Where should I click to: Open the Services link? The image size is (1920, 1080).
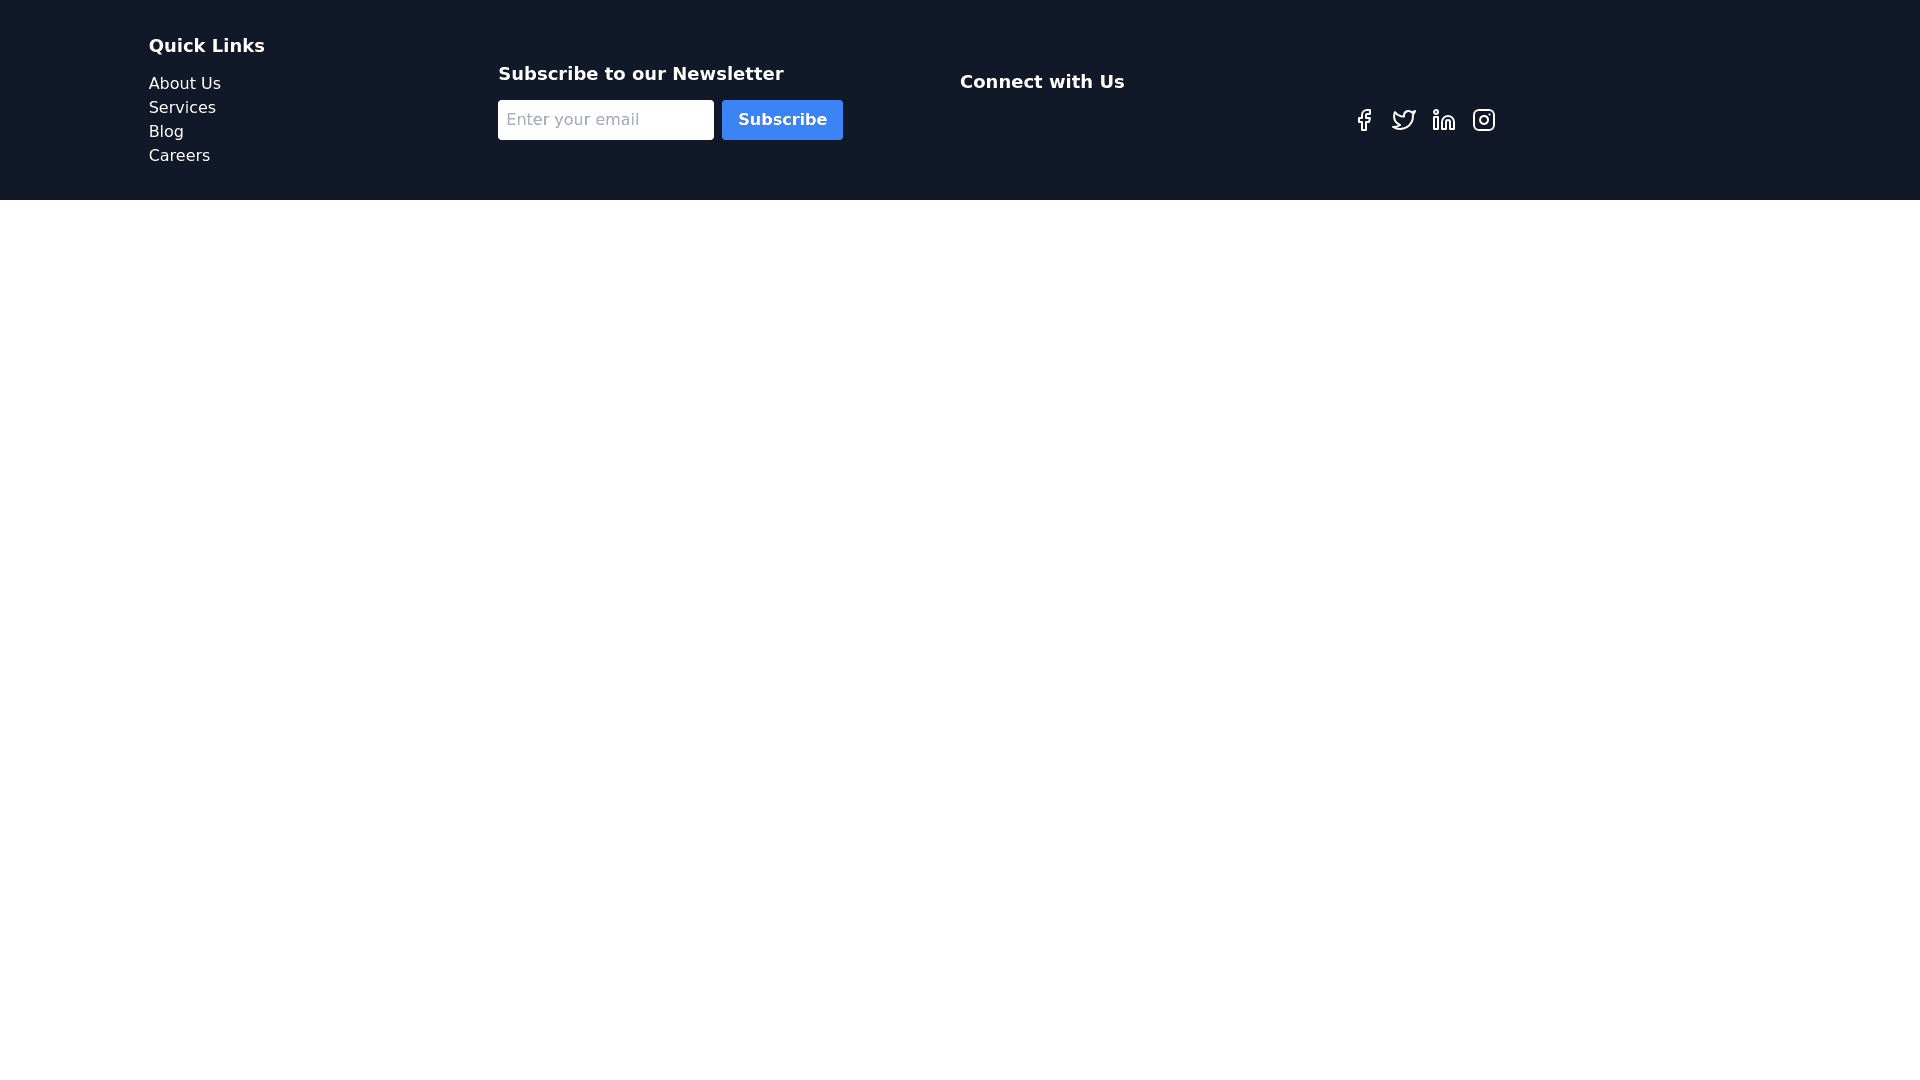point(182,108)
